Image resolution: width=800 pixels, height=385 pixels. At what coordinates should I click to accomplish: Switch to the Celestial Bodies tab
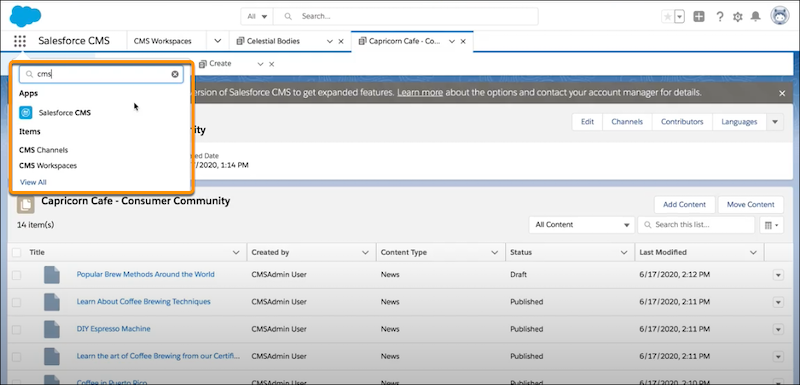click(273, 41)
